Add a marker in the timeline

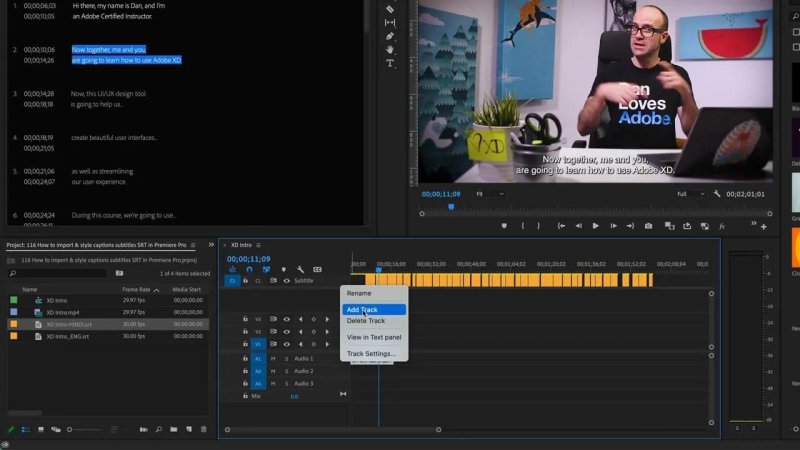click(284, 269)
